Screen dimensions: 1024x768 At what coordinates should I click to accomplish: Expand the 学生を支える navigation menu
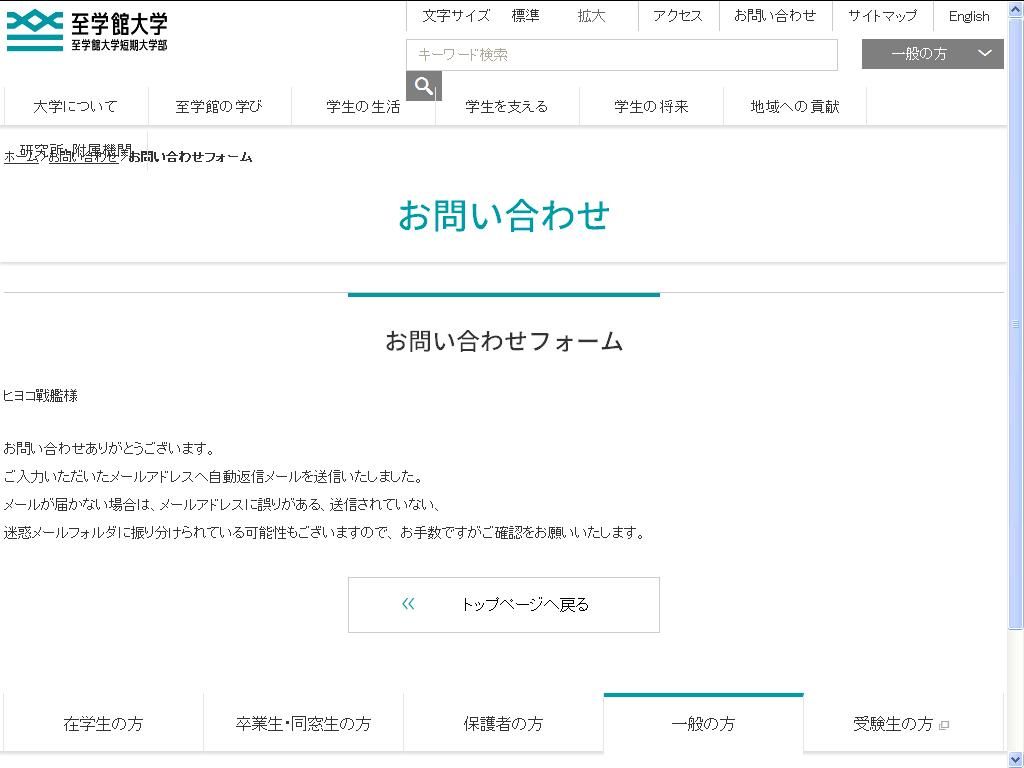(507, 106)
